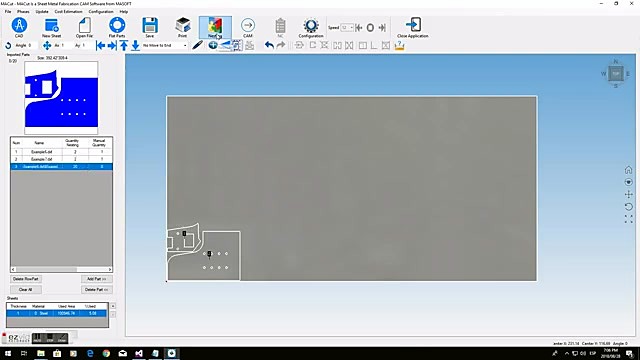Viewport: 640px width, 360px height.
Task: Click the parts list horizontal scrollbar
Action: [x=61, y=269]
